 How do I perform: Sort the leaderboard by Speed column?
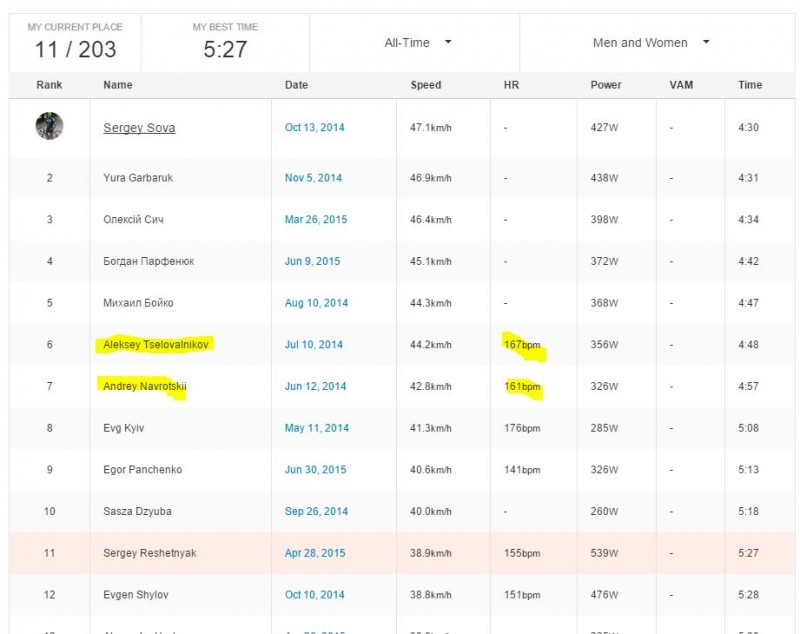pos(425,85)
